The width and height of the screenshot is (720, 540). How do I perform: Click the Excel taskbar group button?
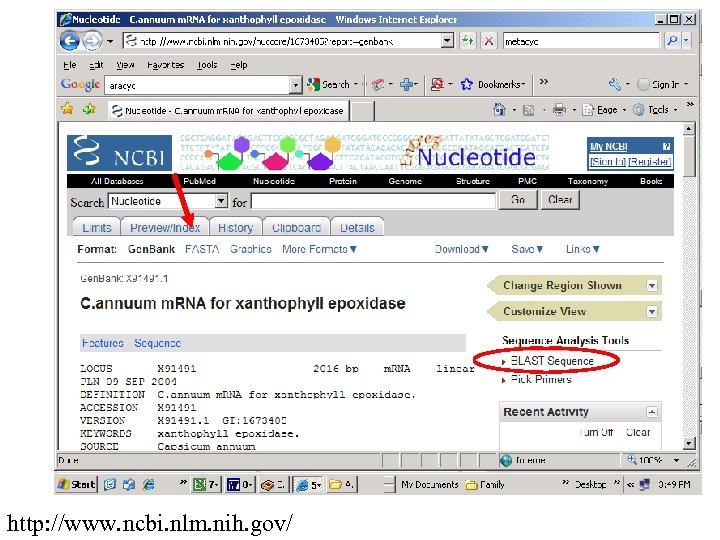(x=206, y=484)
